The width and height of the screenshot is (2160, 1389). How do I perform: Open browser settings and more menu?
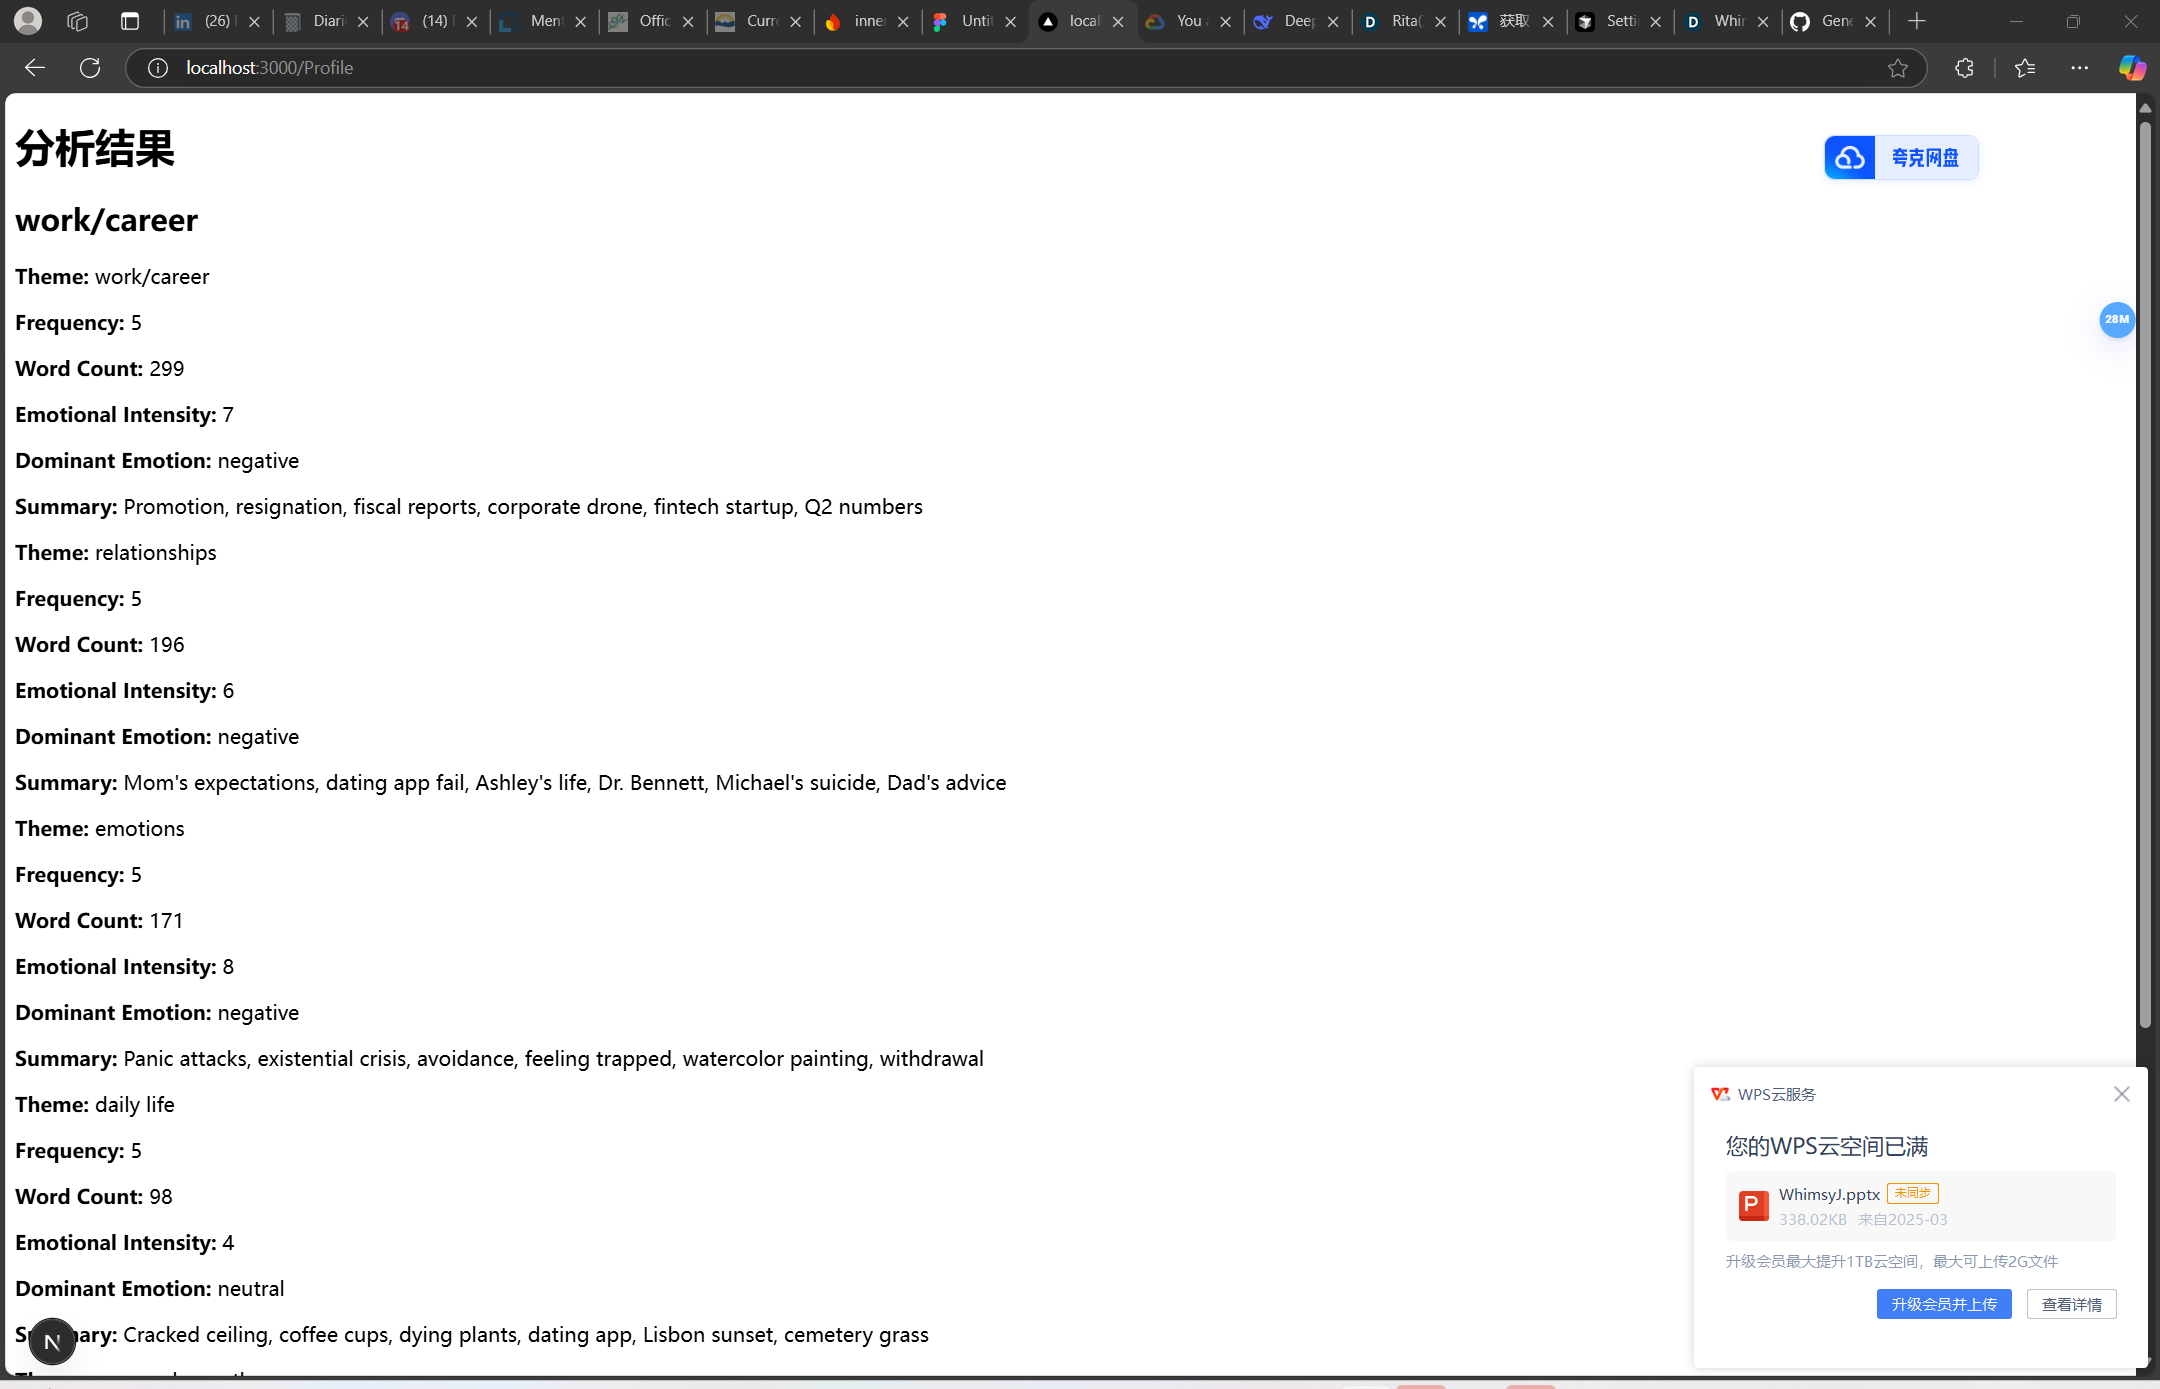[x=2080, y=68]
